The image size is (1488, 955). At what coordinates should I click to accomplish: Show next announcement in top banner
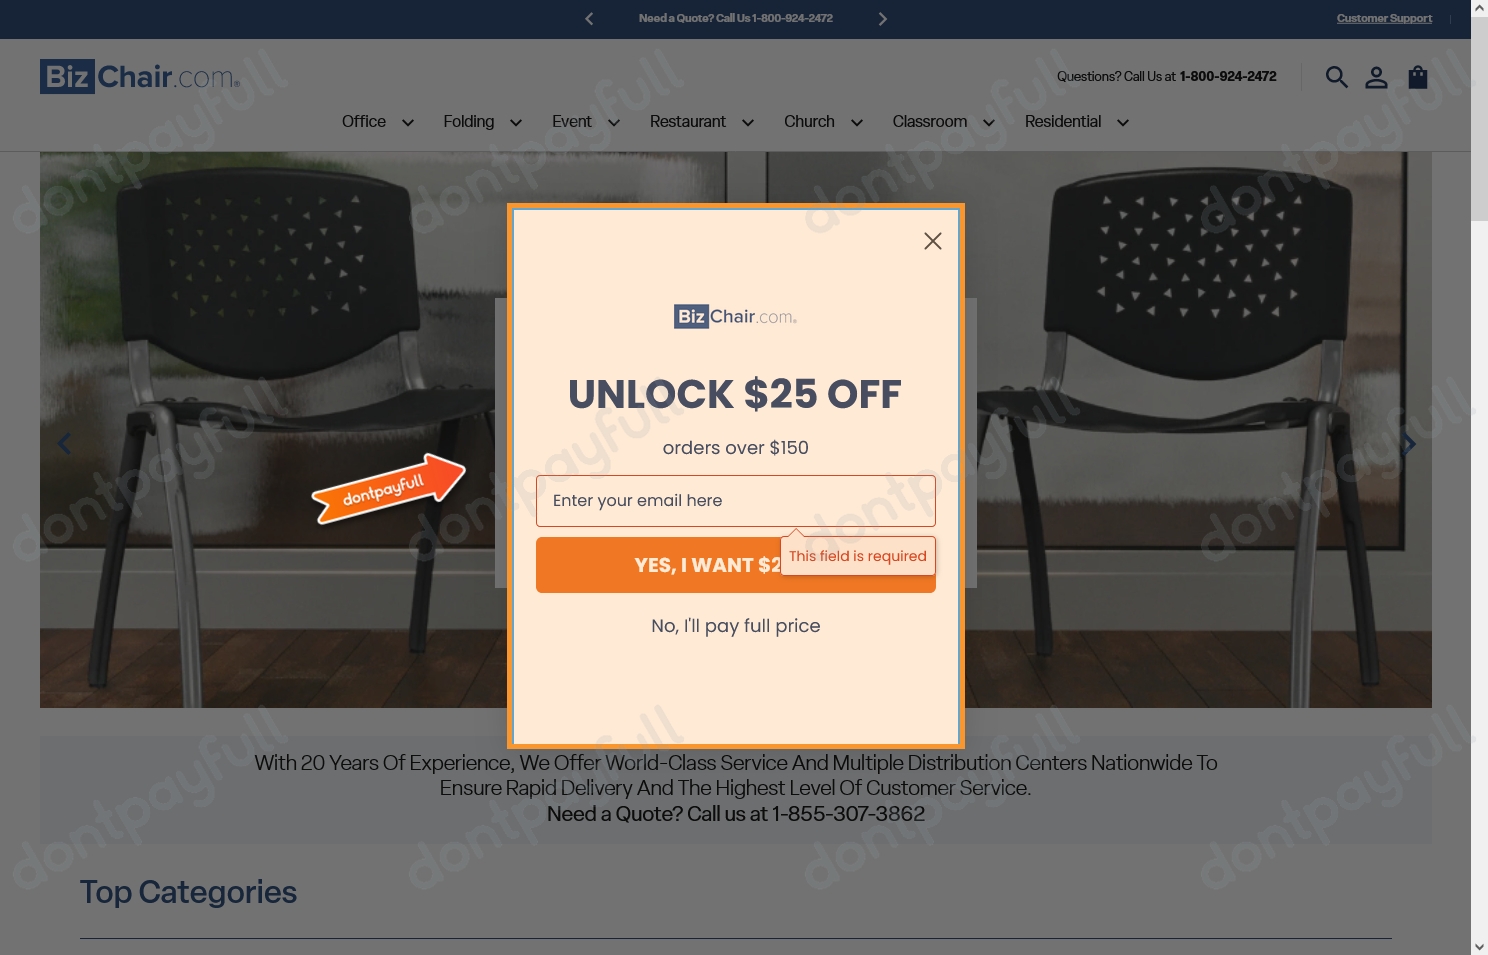(x=882, y=19)
